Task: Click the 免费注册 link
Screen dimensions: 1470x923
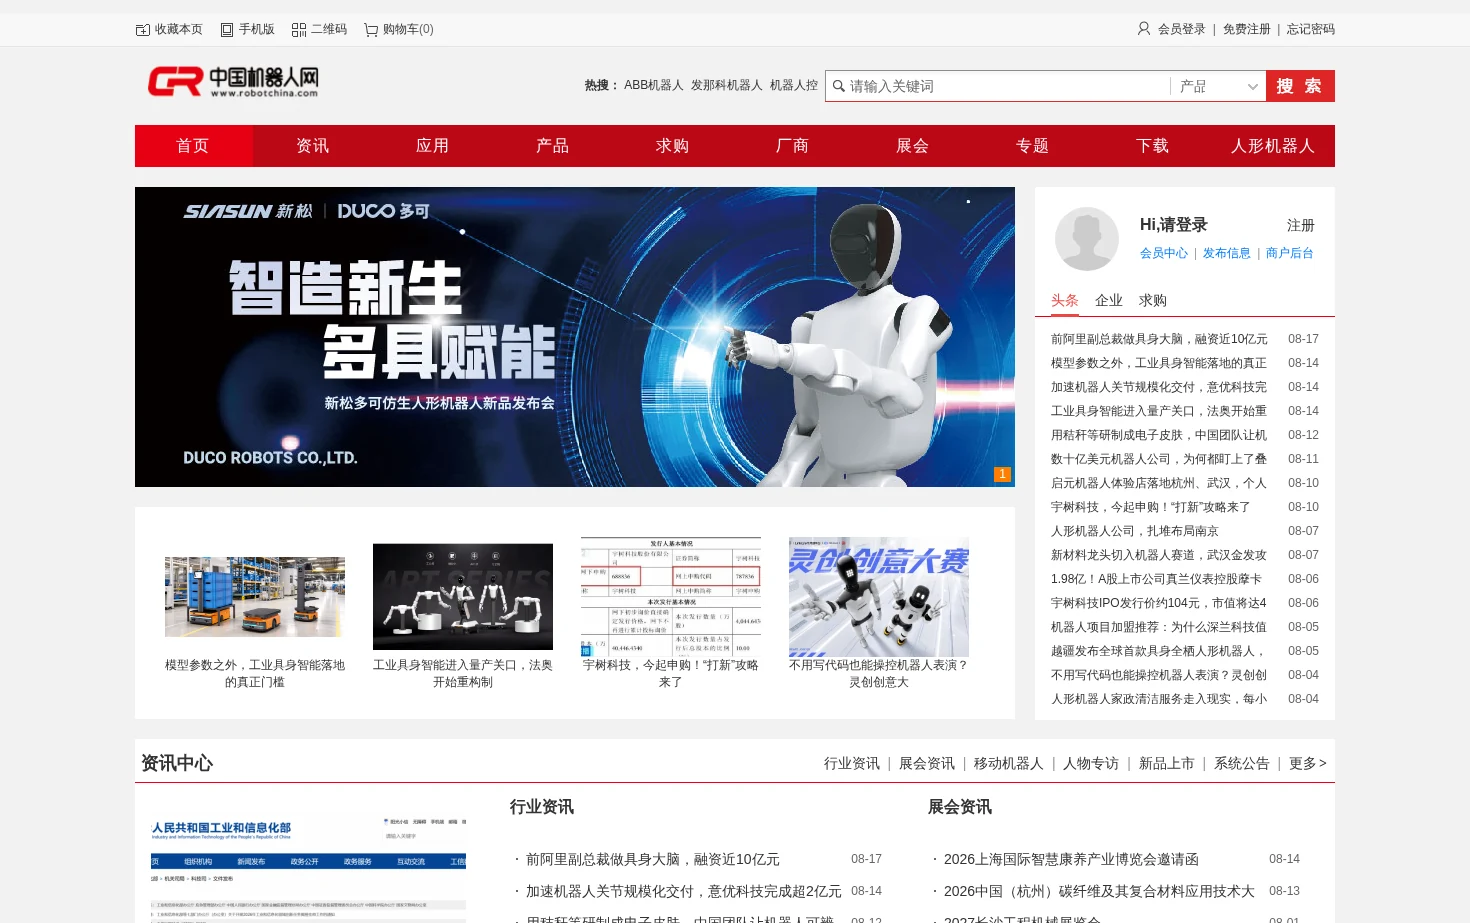Action: pyautogui.click(x=1247, y=30)
